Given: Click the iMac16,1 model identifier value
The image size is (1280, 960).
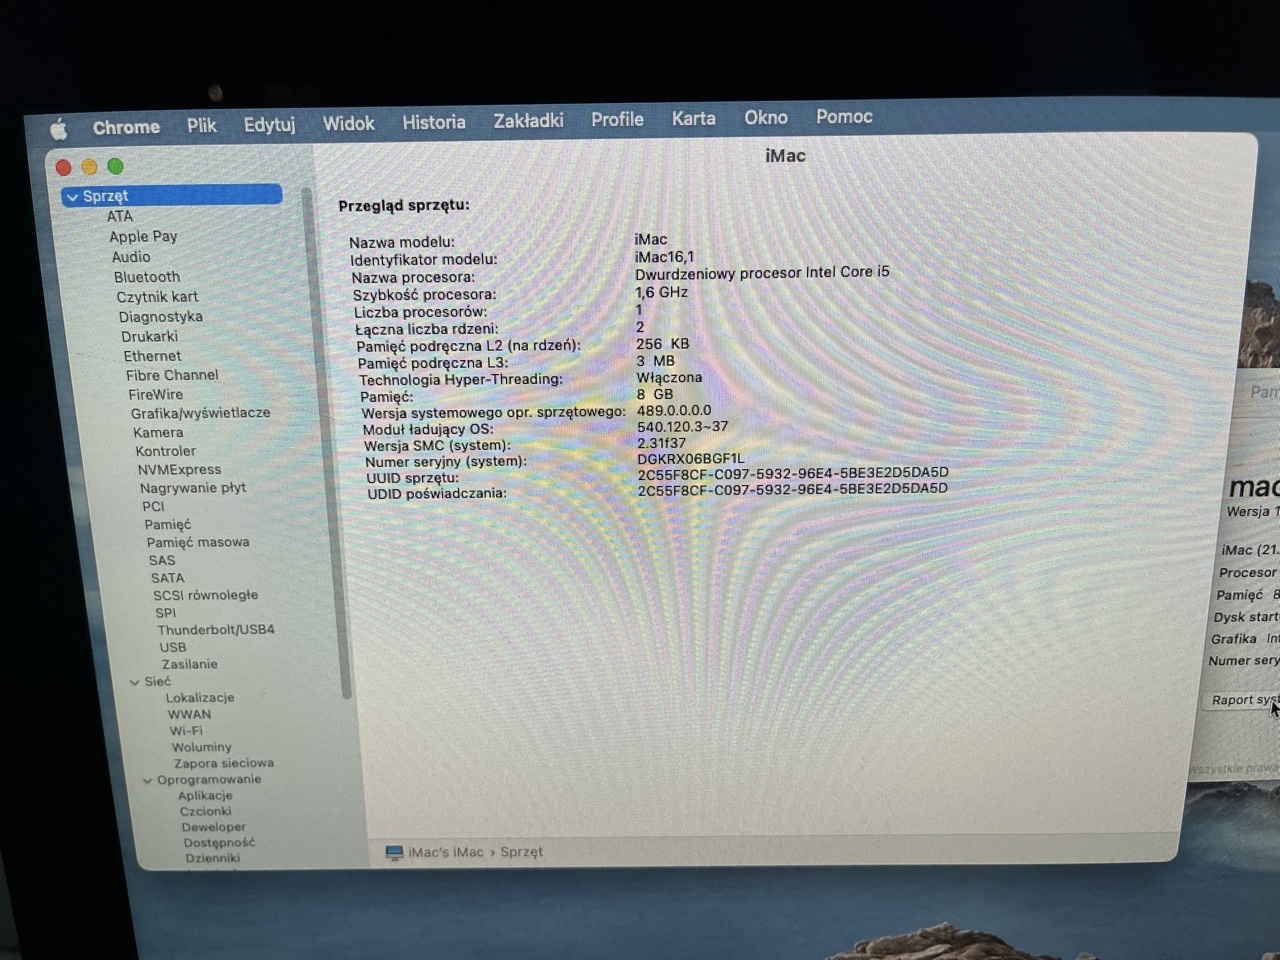Looking at the screenshot, I should (x=664, y=257).
